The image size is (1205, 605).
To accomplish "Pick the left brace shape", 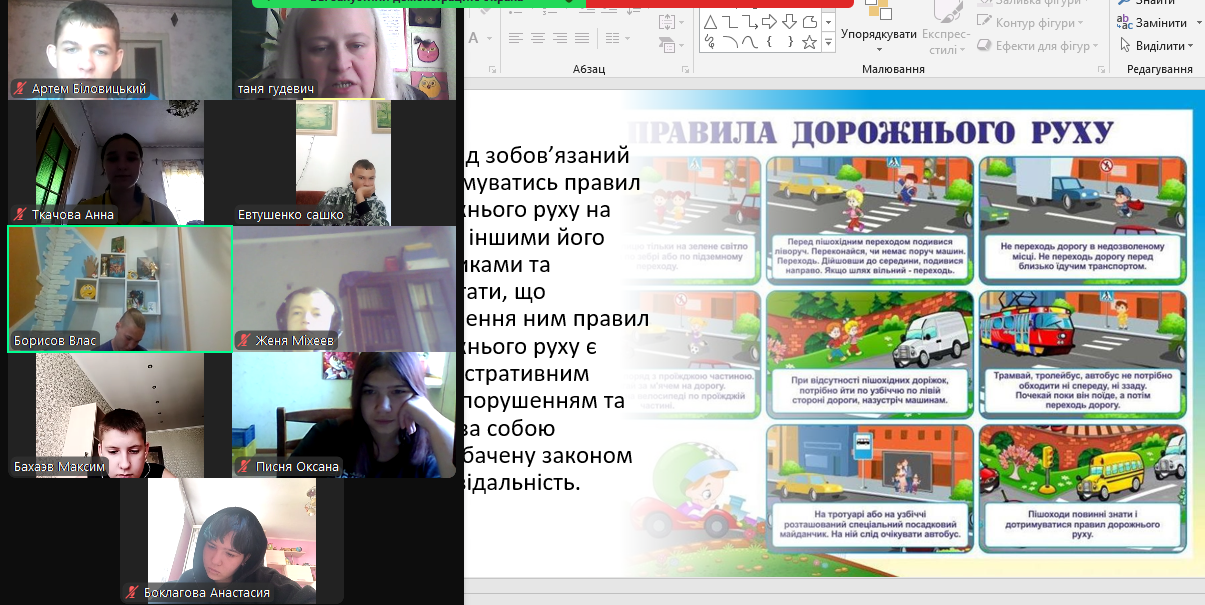I will pyautogui.click(x=769, y=42).
